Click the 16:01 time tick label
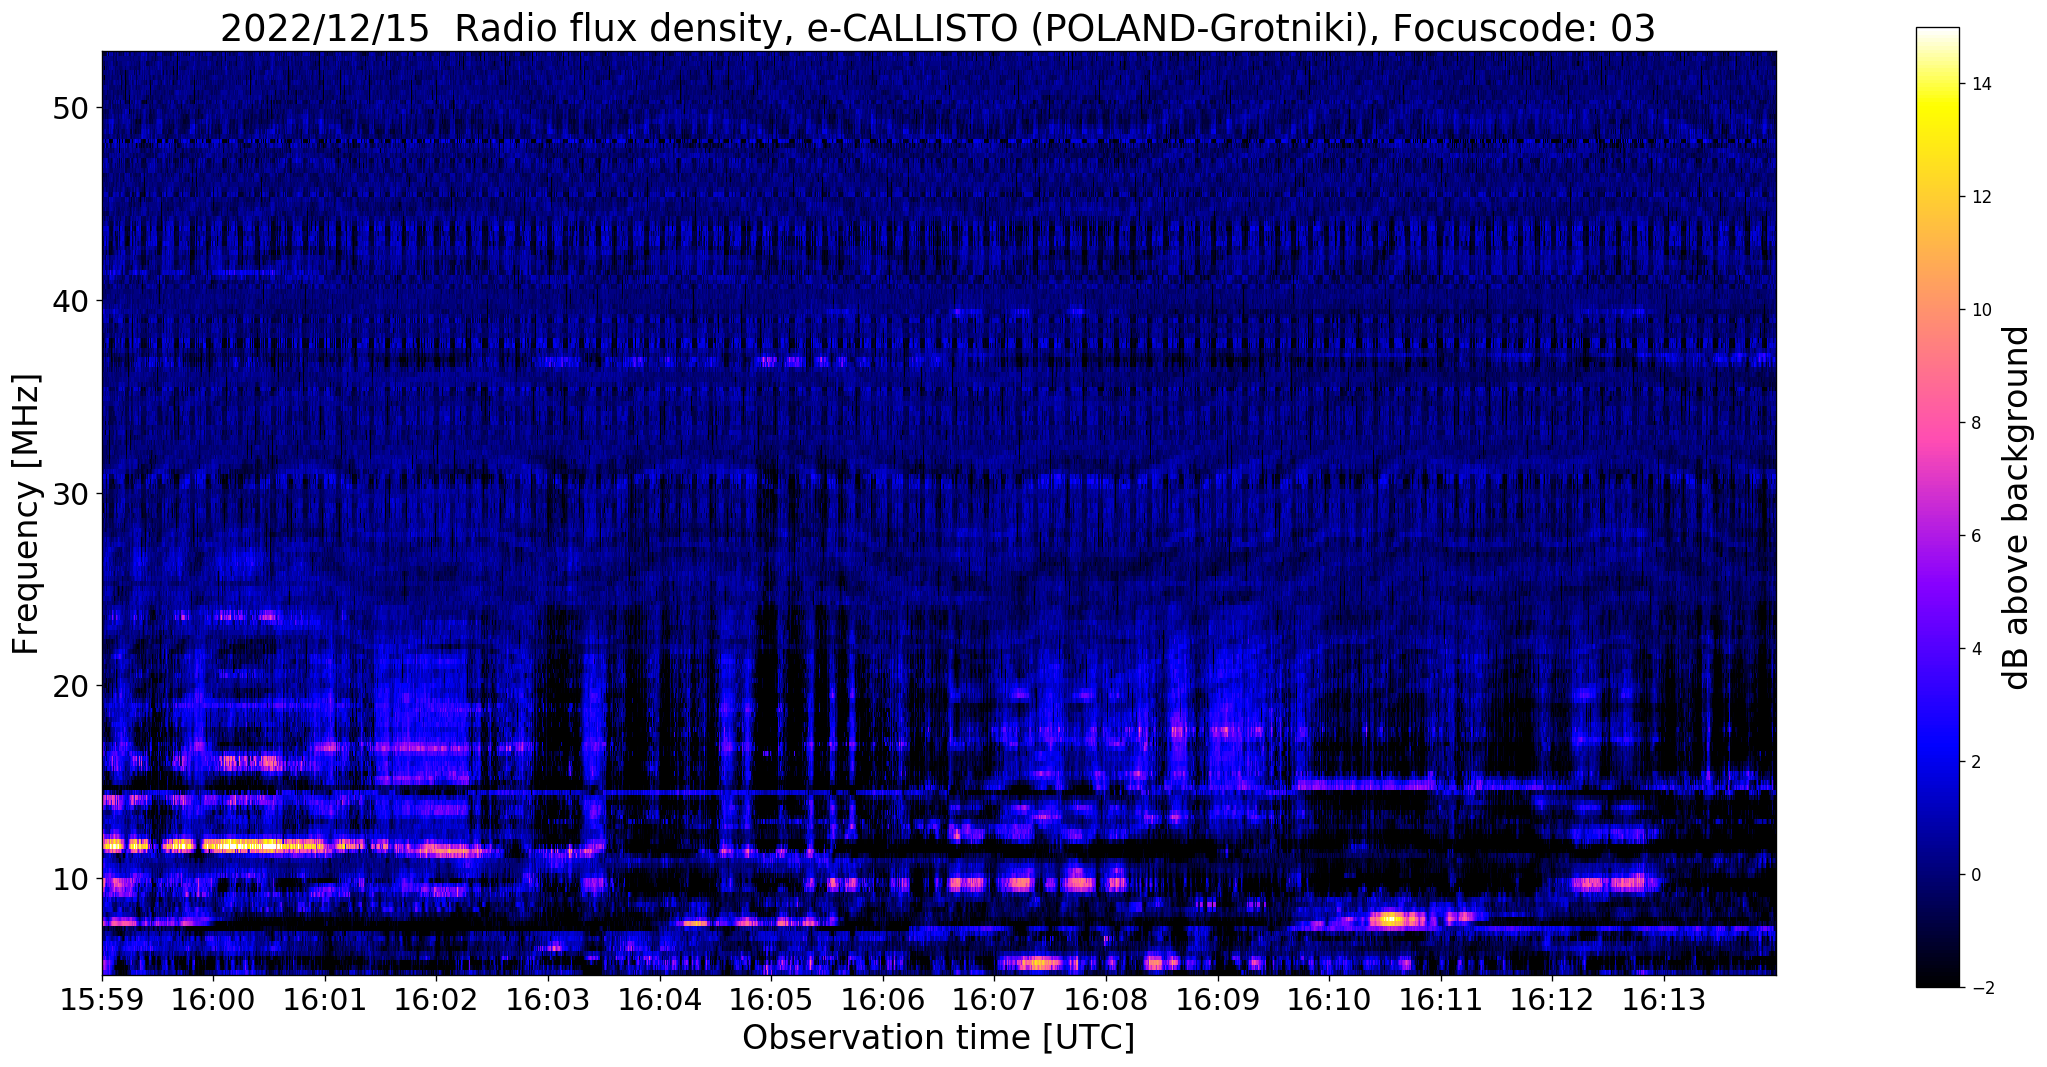Screen dimensions: 2047x1067 [x=325, y=999]
